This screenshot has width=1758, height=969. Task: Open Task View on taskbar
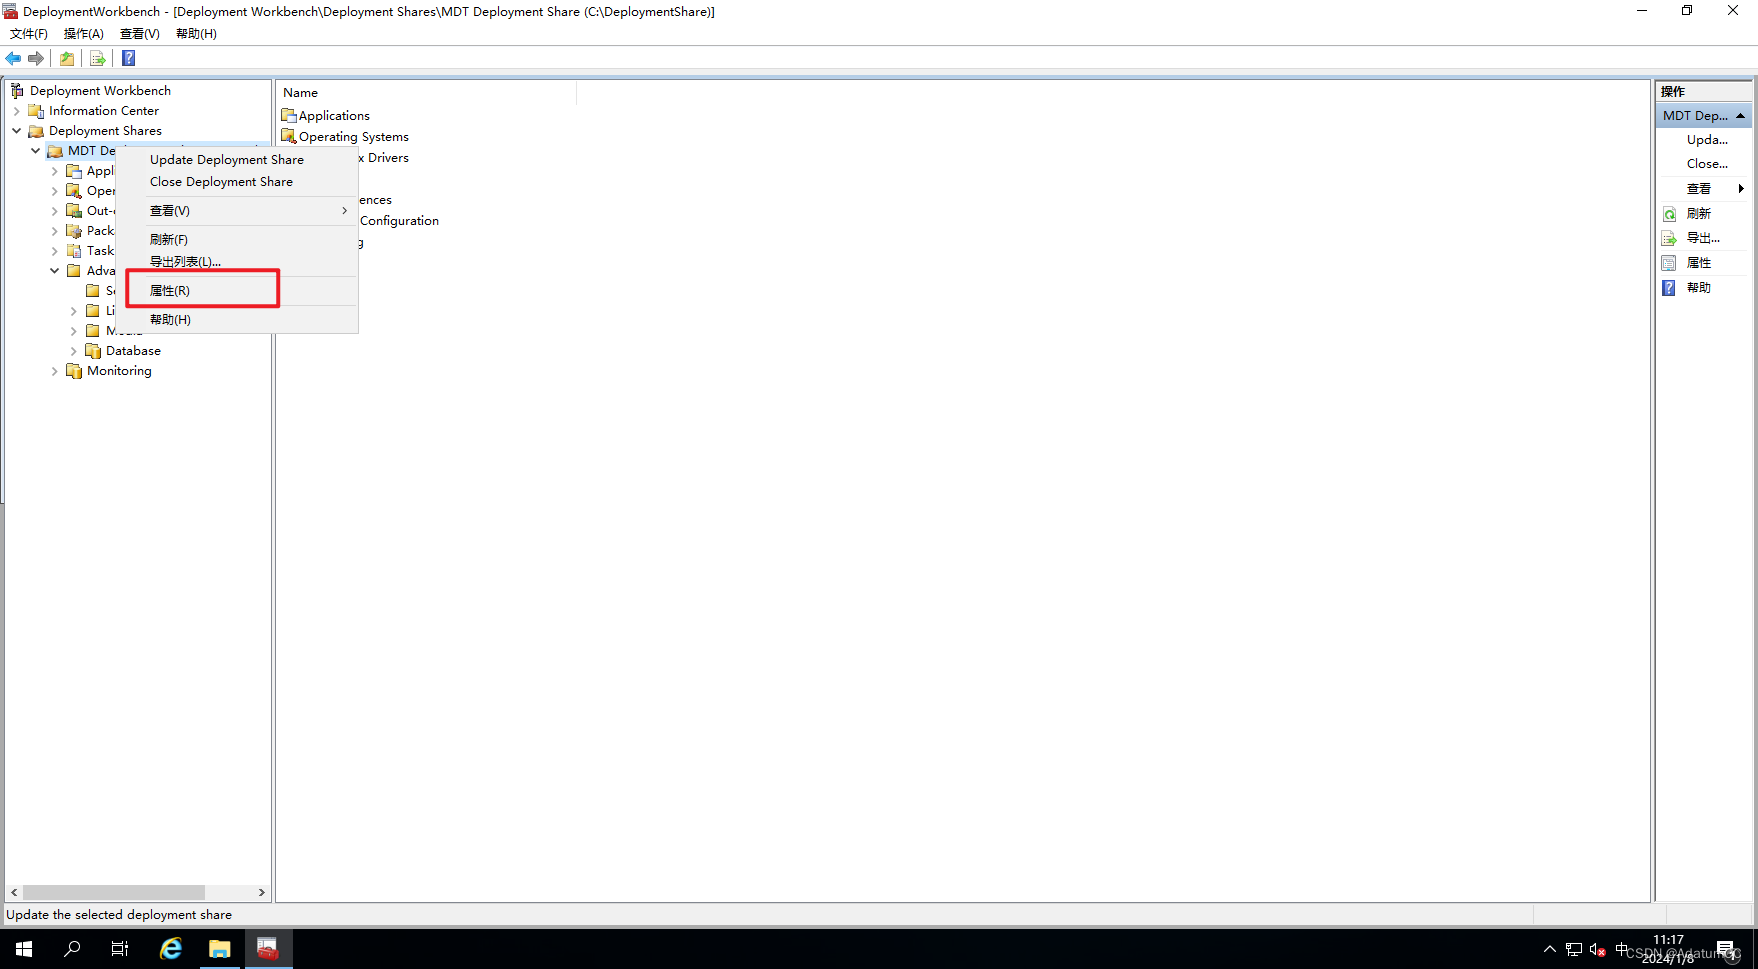click(x=120, y=949)
